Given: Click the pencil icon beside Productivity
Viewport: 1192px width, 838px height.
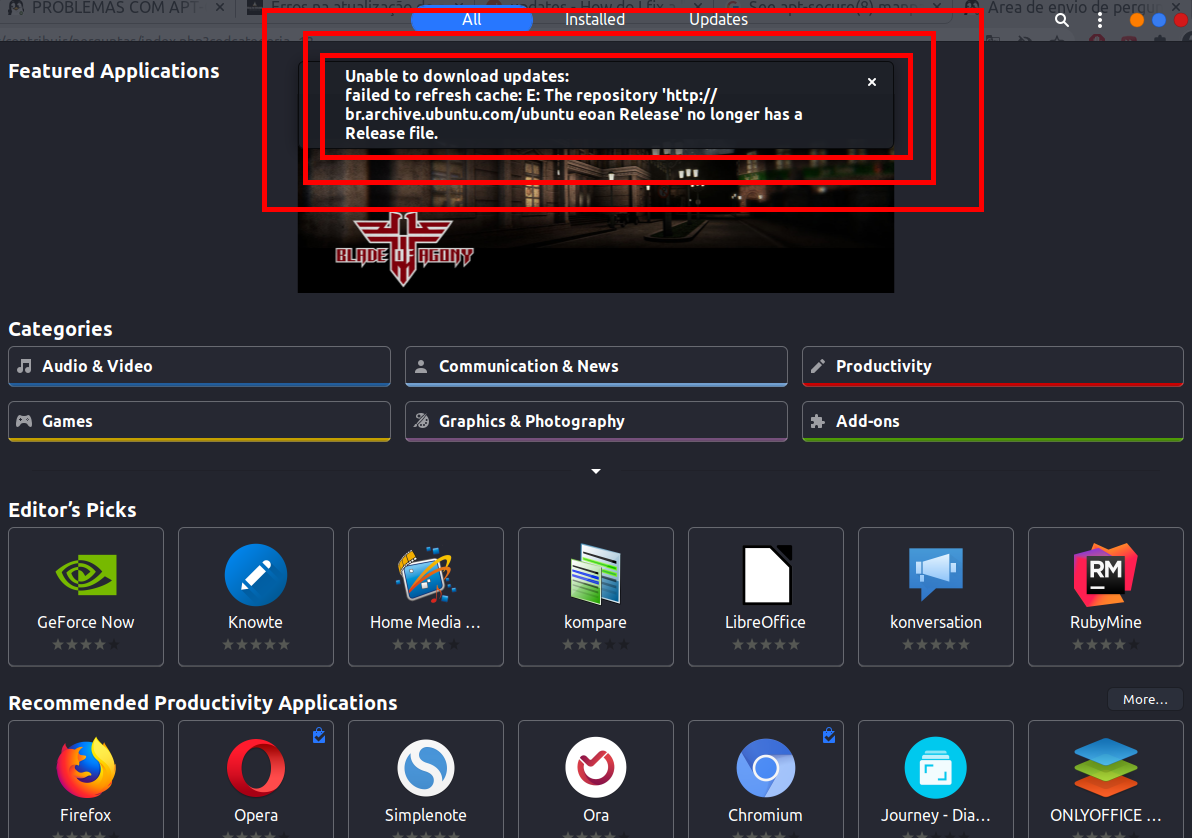Looking at the screenshot, I should point(818,367).
